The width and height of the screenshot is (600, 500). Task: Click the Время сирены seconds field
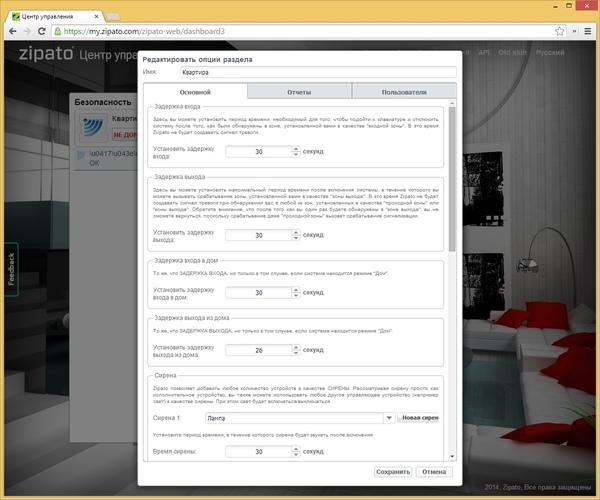pos(259,451)
